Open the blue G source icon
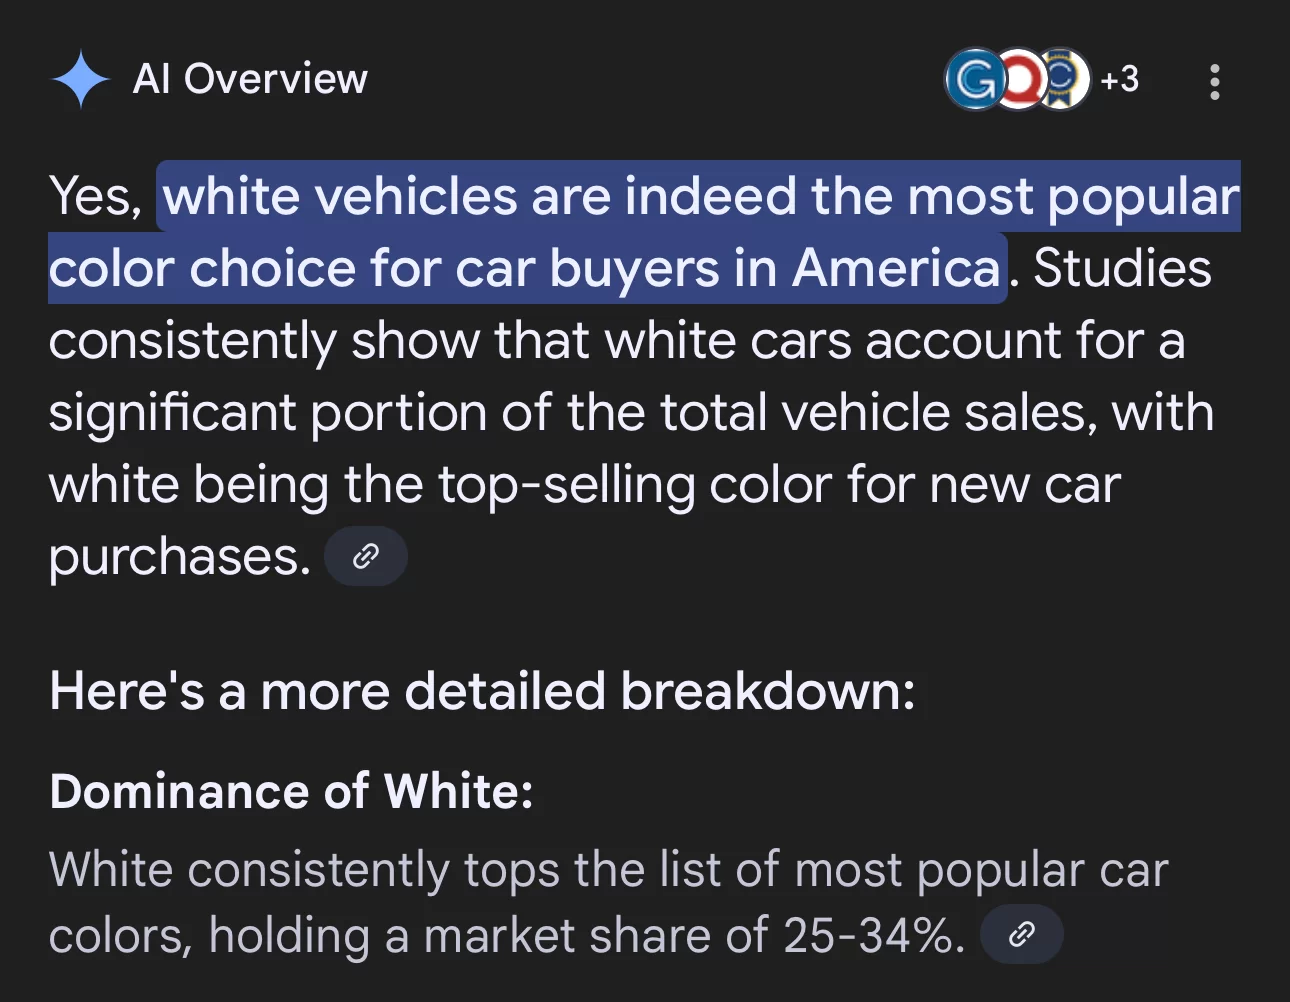The width and height of the screenshot is (1290, 1002). [975, 79]
